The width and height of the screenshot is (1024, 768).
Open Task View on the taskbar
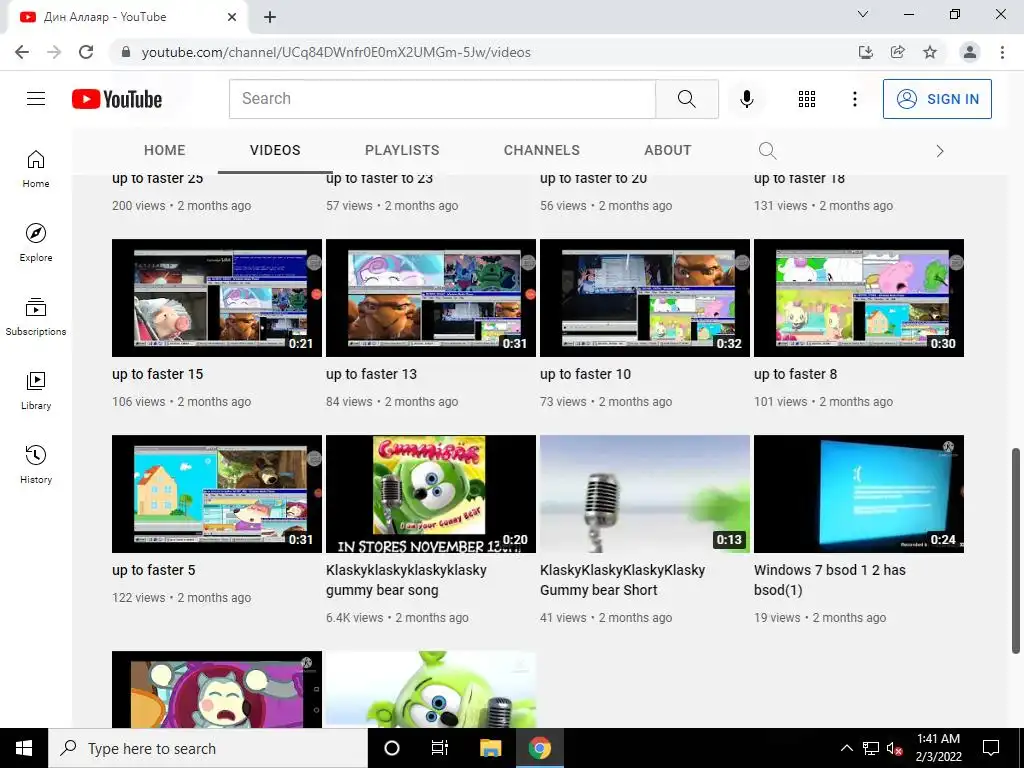(x=440, y=748)
